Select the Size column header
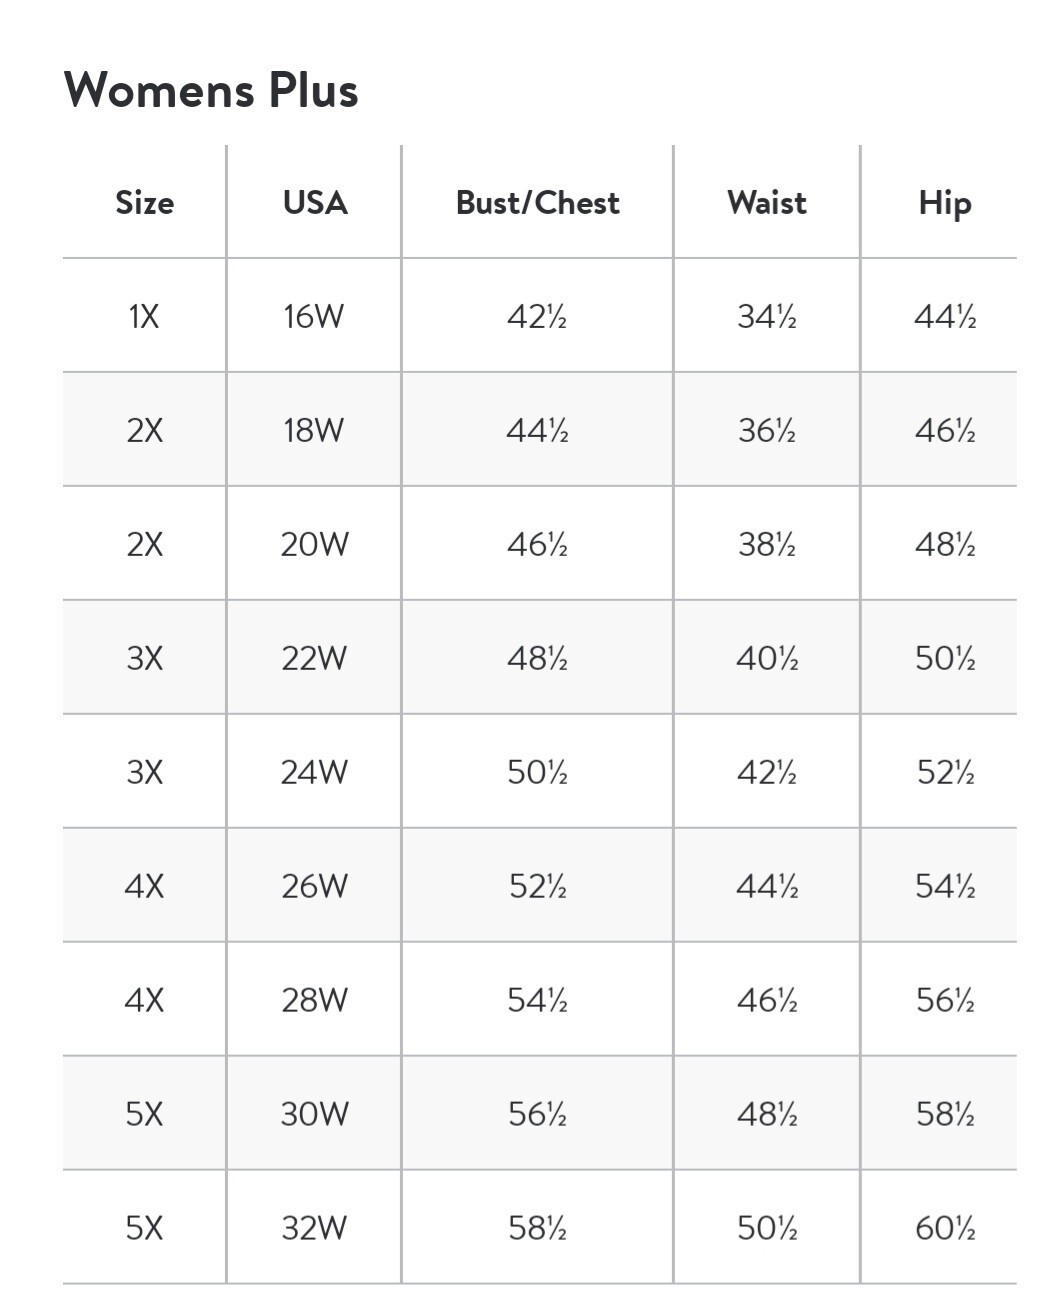The image size is (1064, 1312). coord(145,203)
